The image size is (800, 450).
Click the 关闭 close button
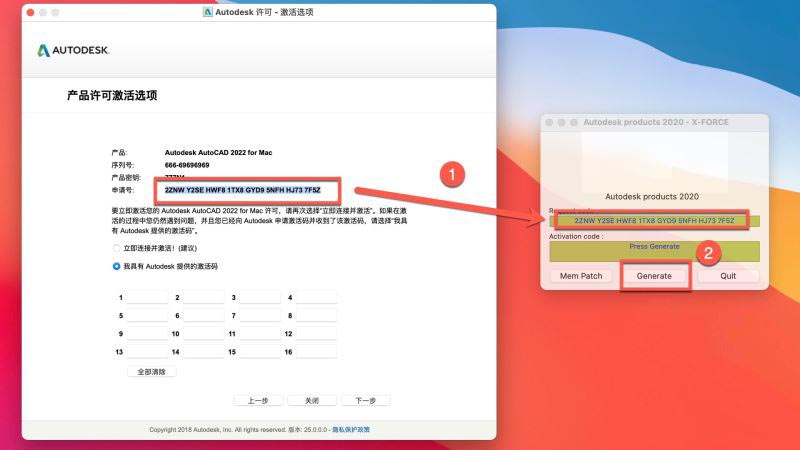pyautogui.click(x=312, y=401)
